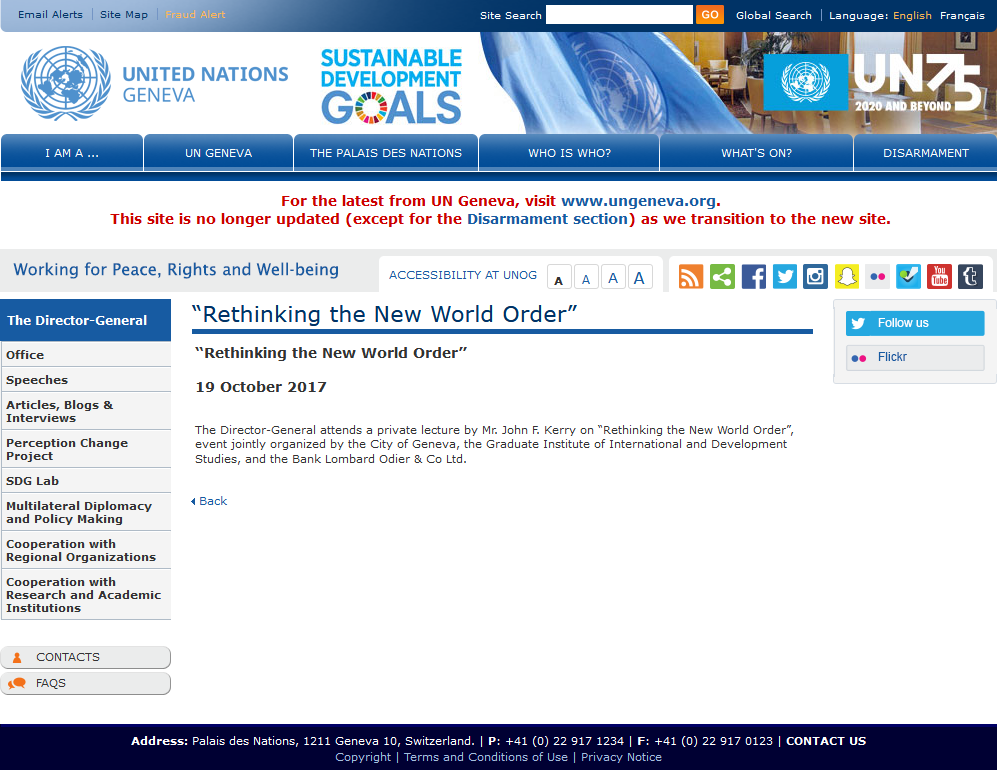Screen dimensions: 997x773
Task: Focus the Site Search input field
Action: pyautogui.click(x=619, y=15)
